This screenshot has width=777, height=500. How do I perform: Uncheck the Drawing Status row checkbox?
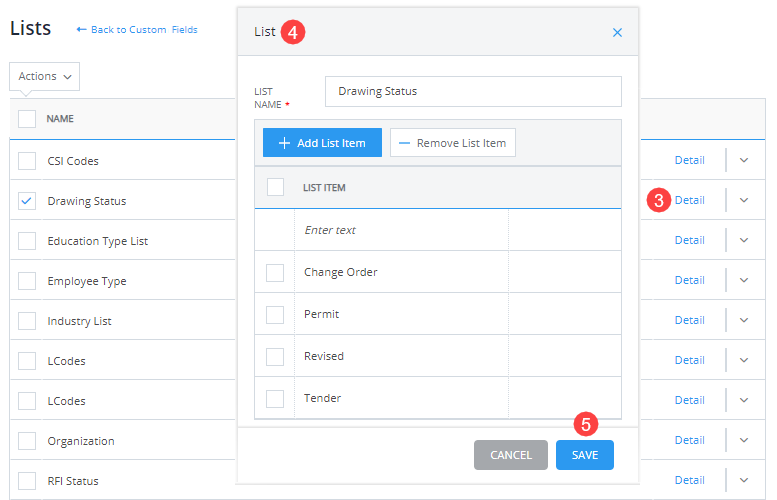point(27,201)
